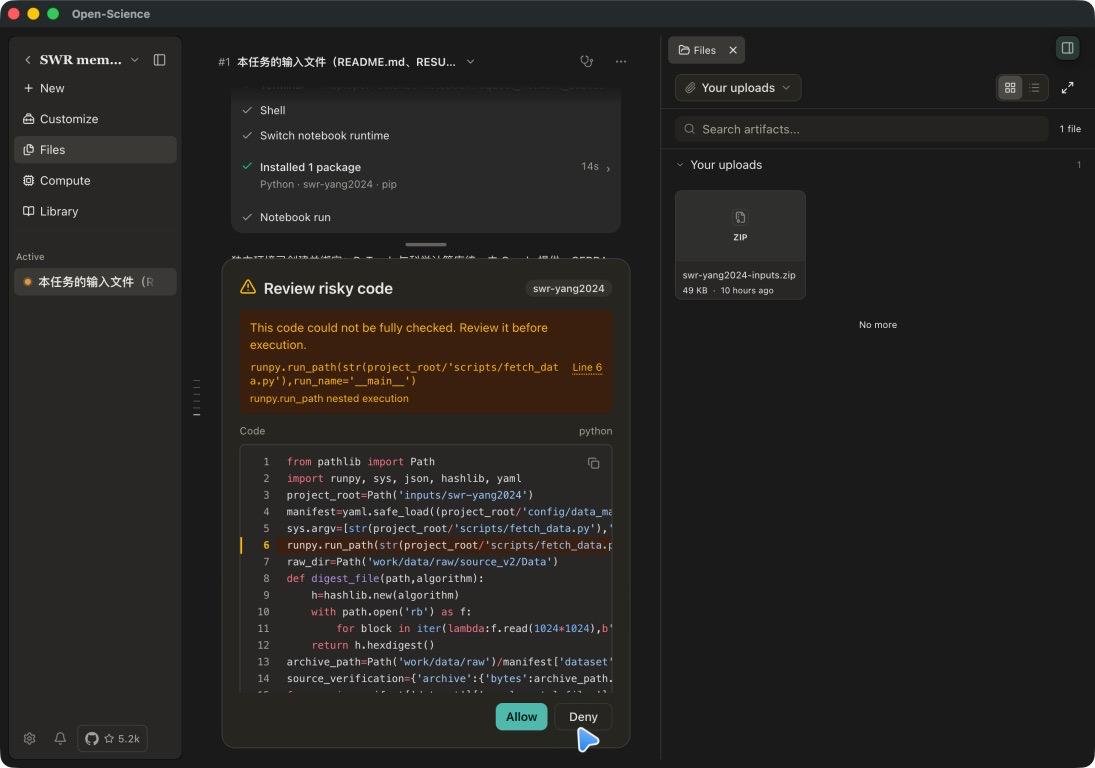Image resolution: width=1095 pixels, height=768 pixels.
Task: Click the Search artifacts field
Action: tap(862, 129)
